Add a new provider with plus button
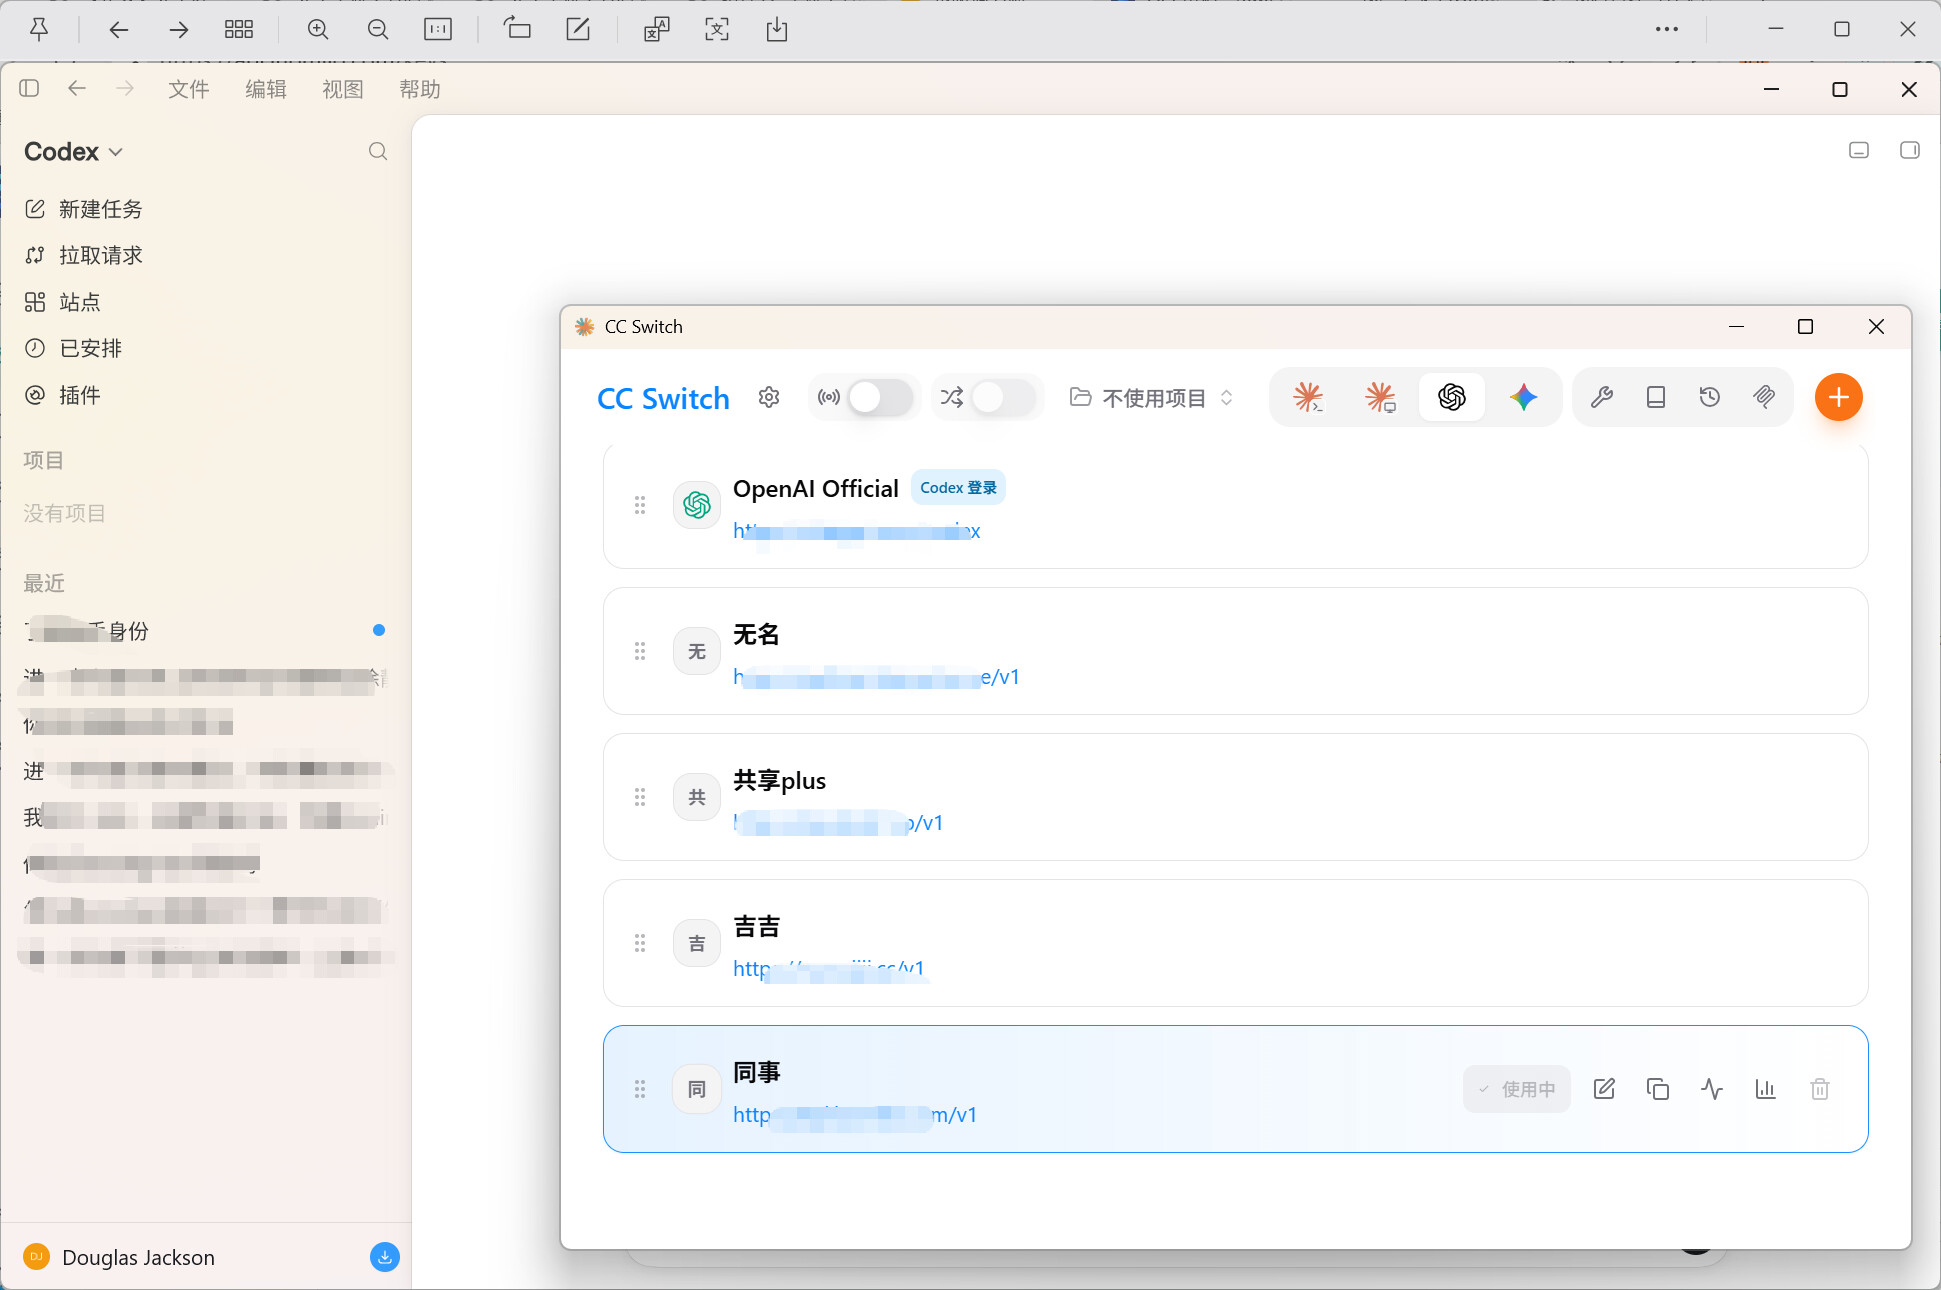Image resolution: width=1941 pixels, height=1290 pixels. [1838, 398]
